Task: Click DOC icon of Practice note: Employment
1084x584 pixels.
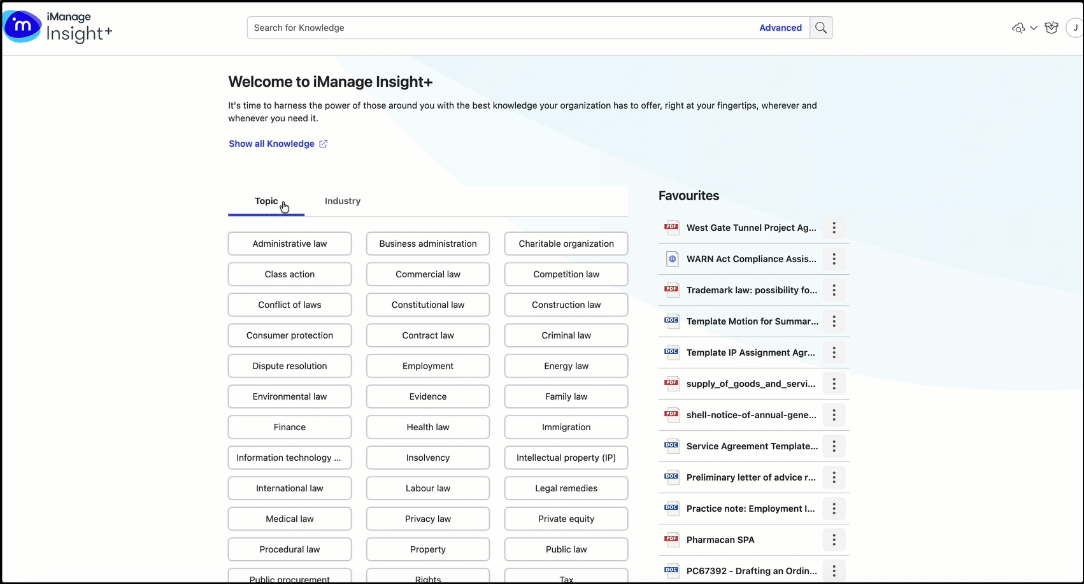Action: 671,508
